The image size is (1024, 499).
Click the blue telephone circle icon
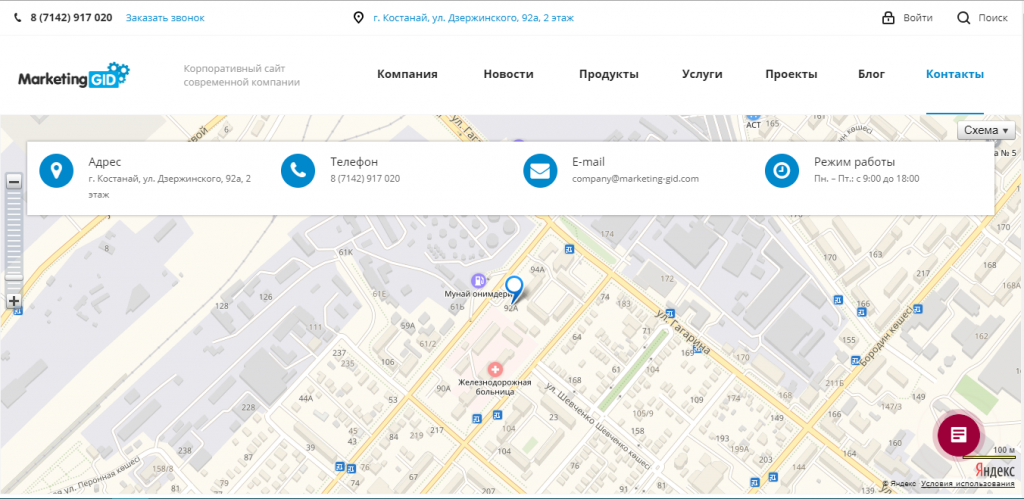click(x=298, y=170)
